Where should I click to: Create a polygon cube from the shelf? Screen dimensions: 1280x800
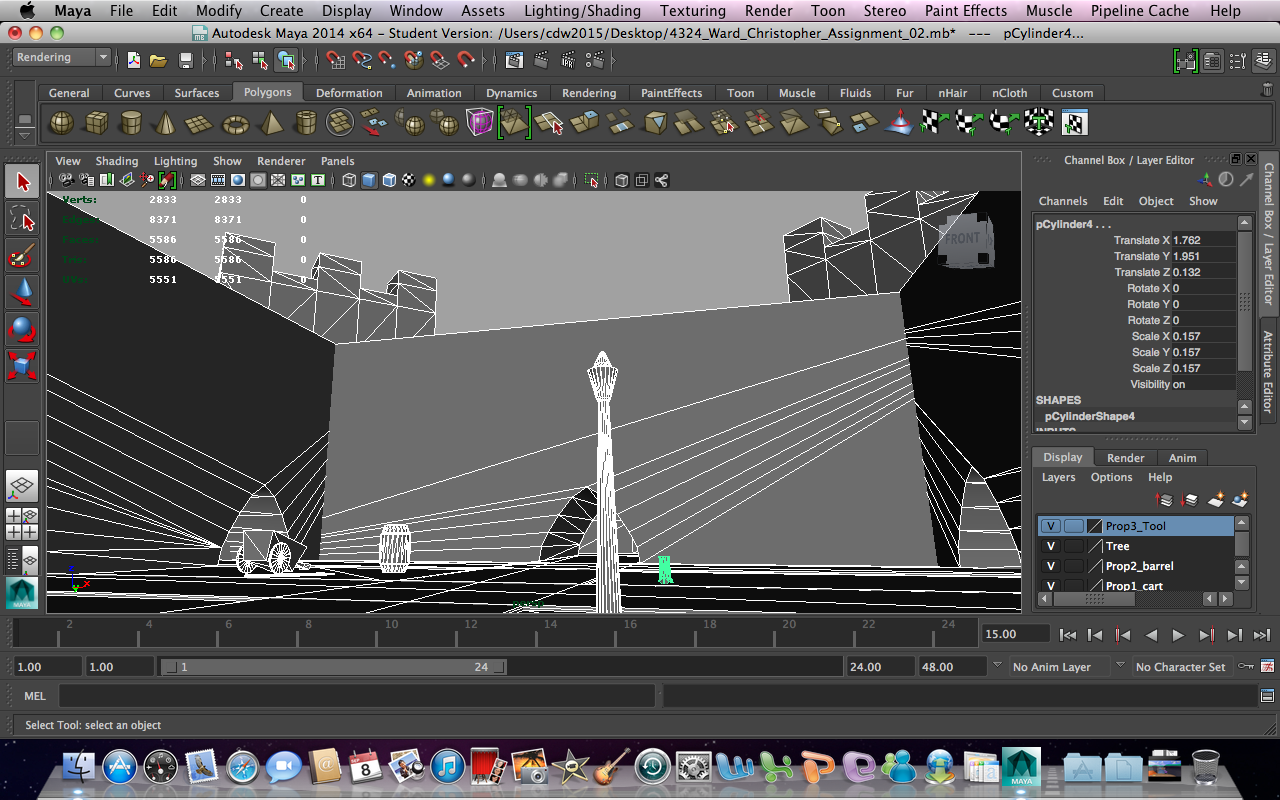pyautogui.click(x=96, y=123)
